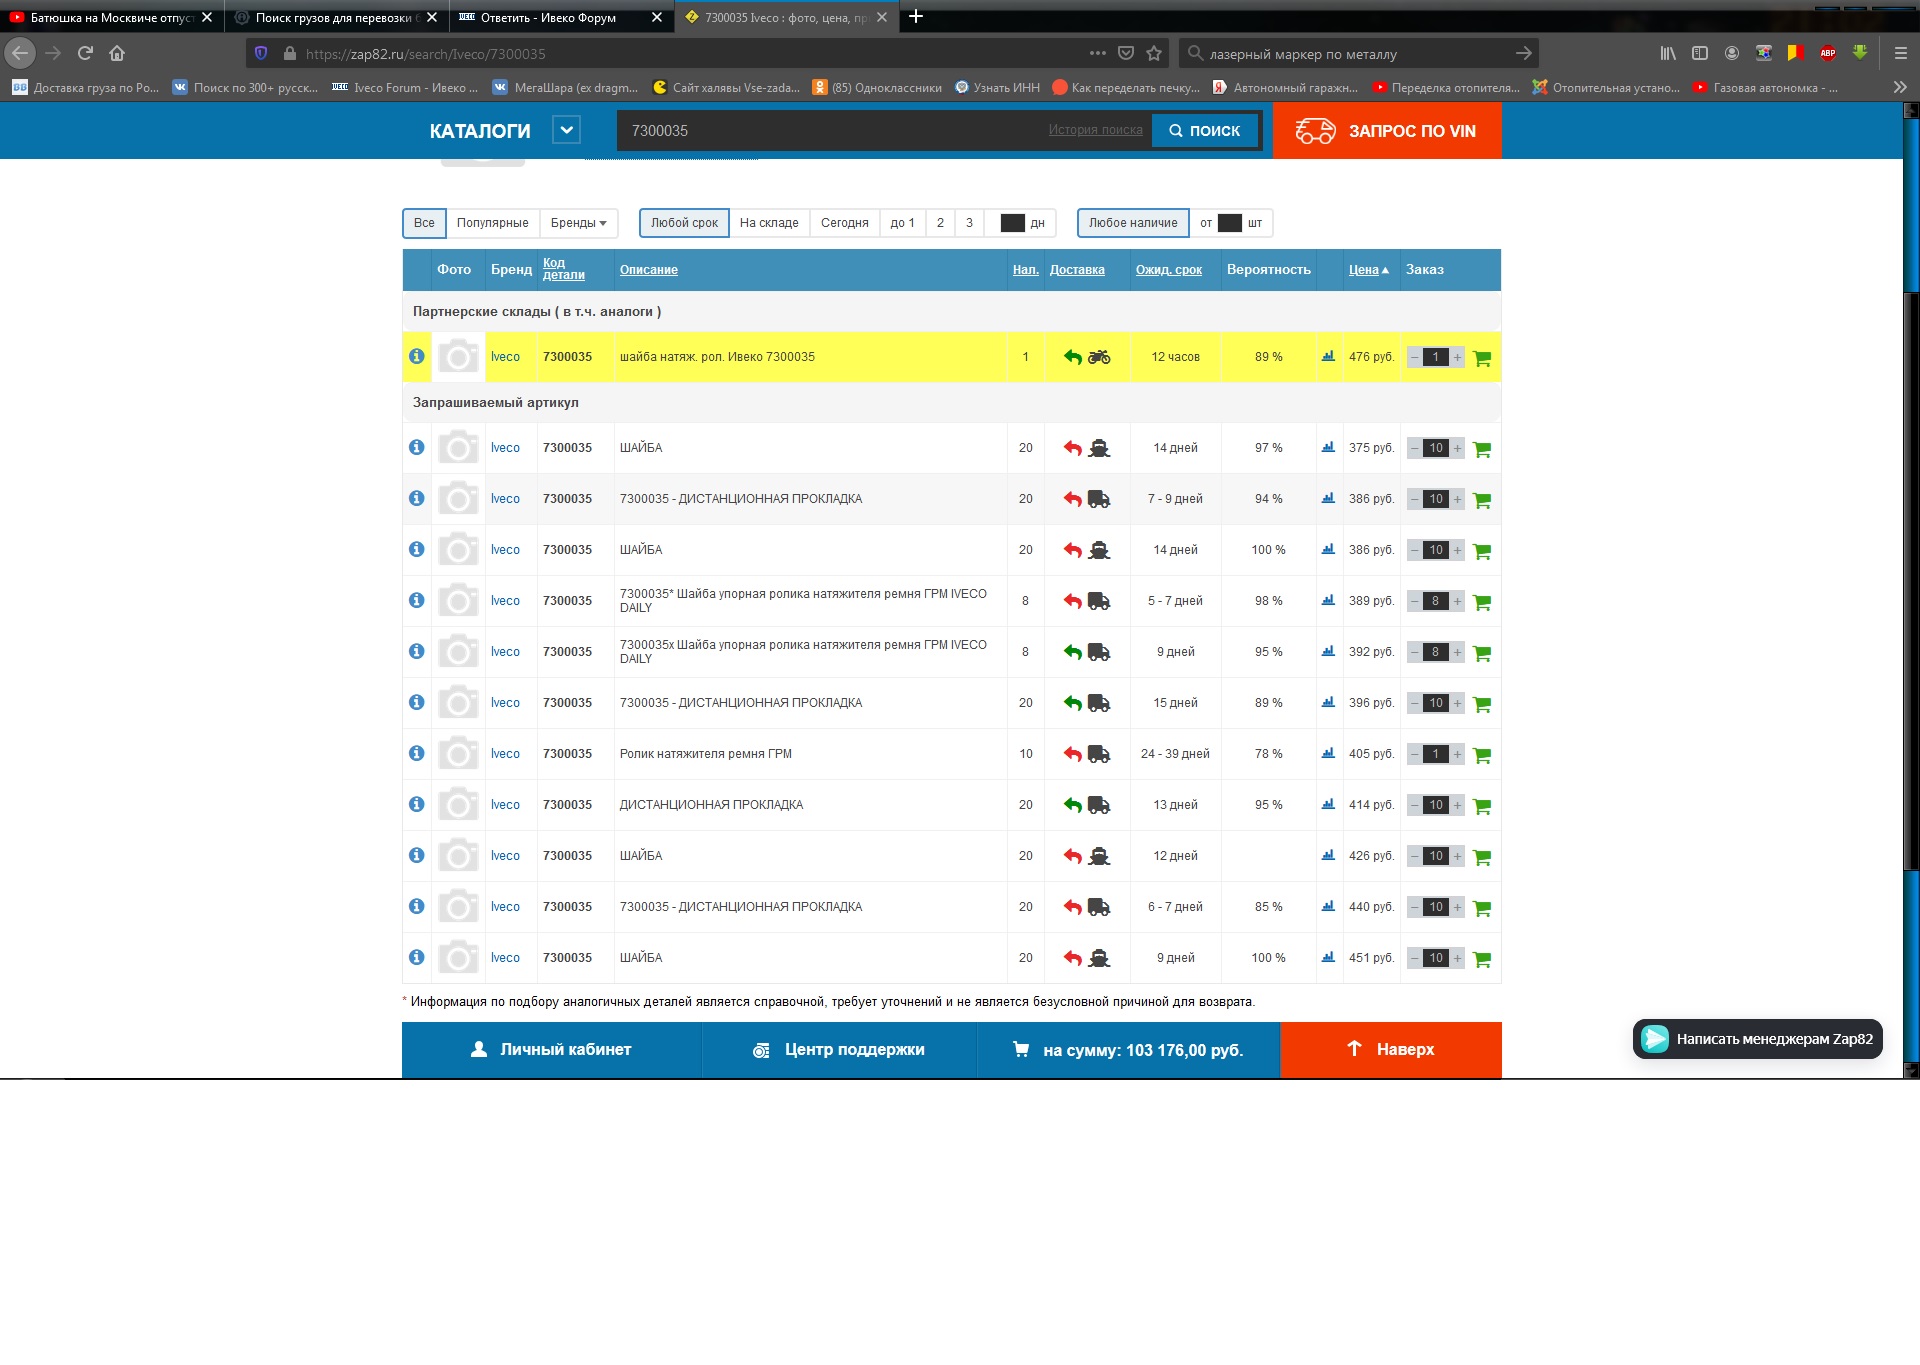Switch to 'Ответить - Ивеко Форум' tab
The image size is (1920, 1365).
[548, 18]
